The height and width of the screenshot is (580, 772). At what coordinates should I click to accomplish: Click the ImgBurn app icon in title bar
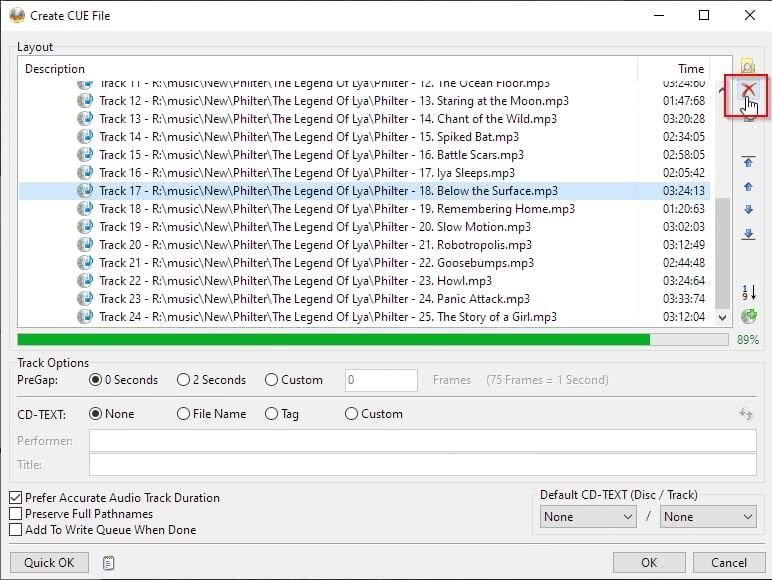point(17,15)
